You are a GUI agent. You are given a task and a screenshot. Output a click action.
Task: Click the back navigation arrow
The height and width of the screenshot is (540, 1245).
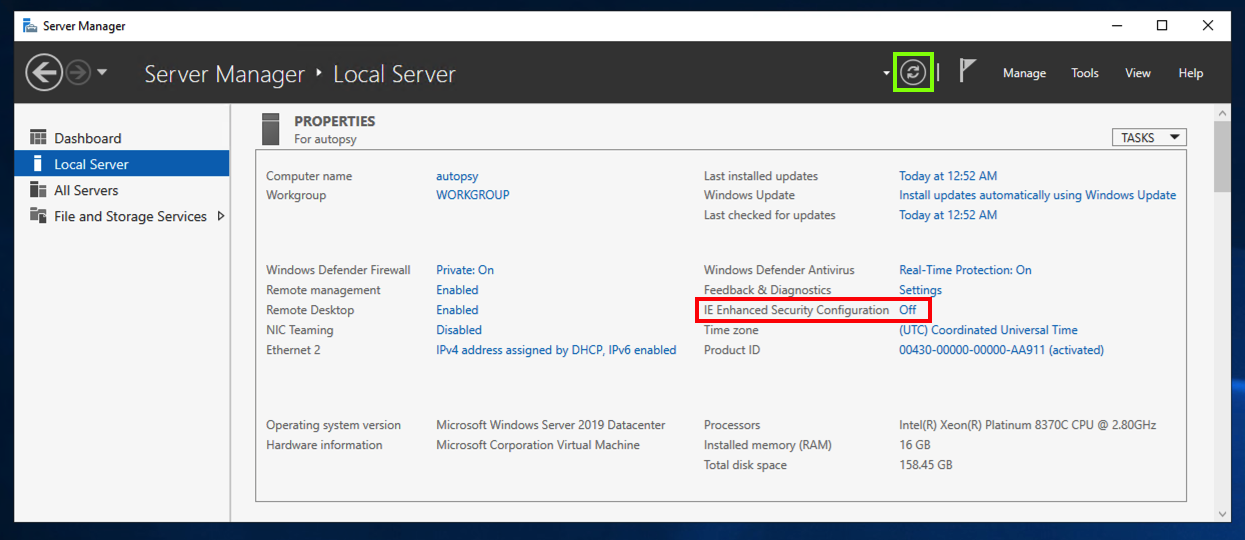43,73
